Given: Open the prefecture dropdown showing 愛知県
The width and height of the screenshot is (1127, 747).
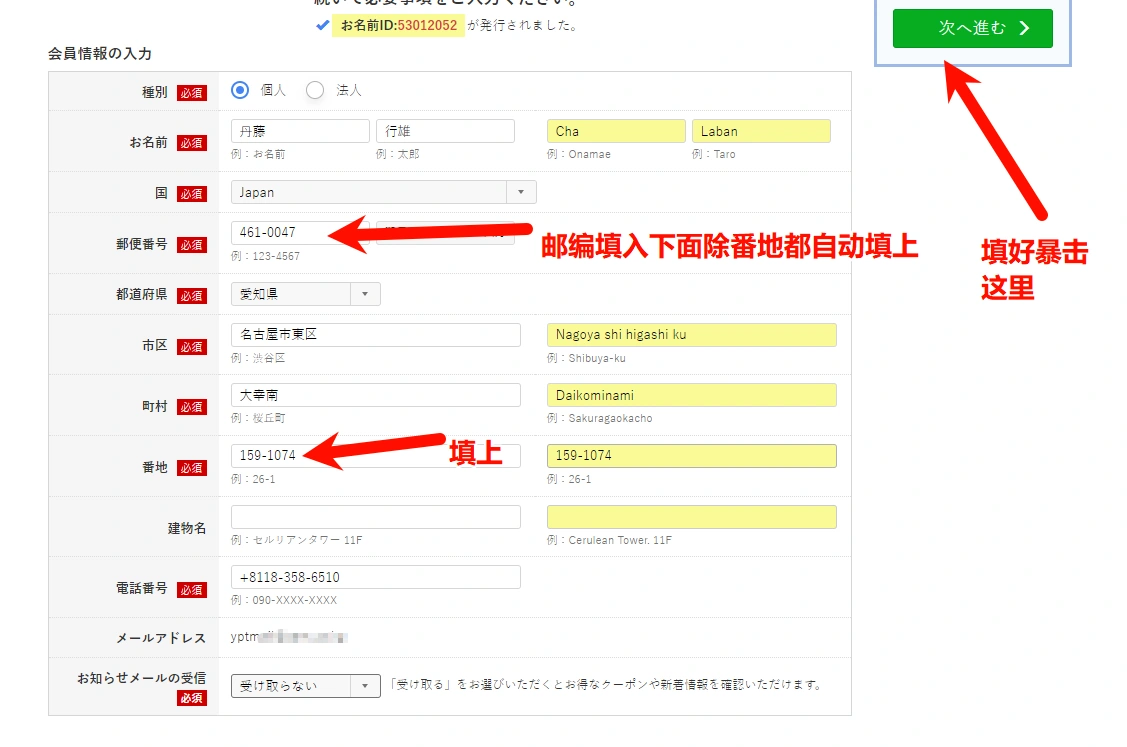Looking at the screenshot, I should pos(305,294).
